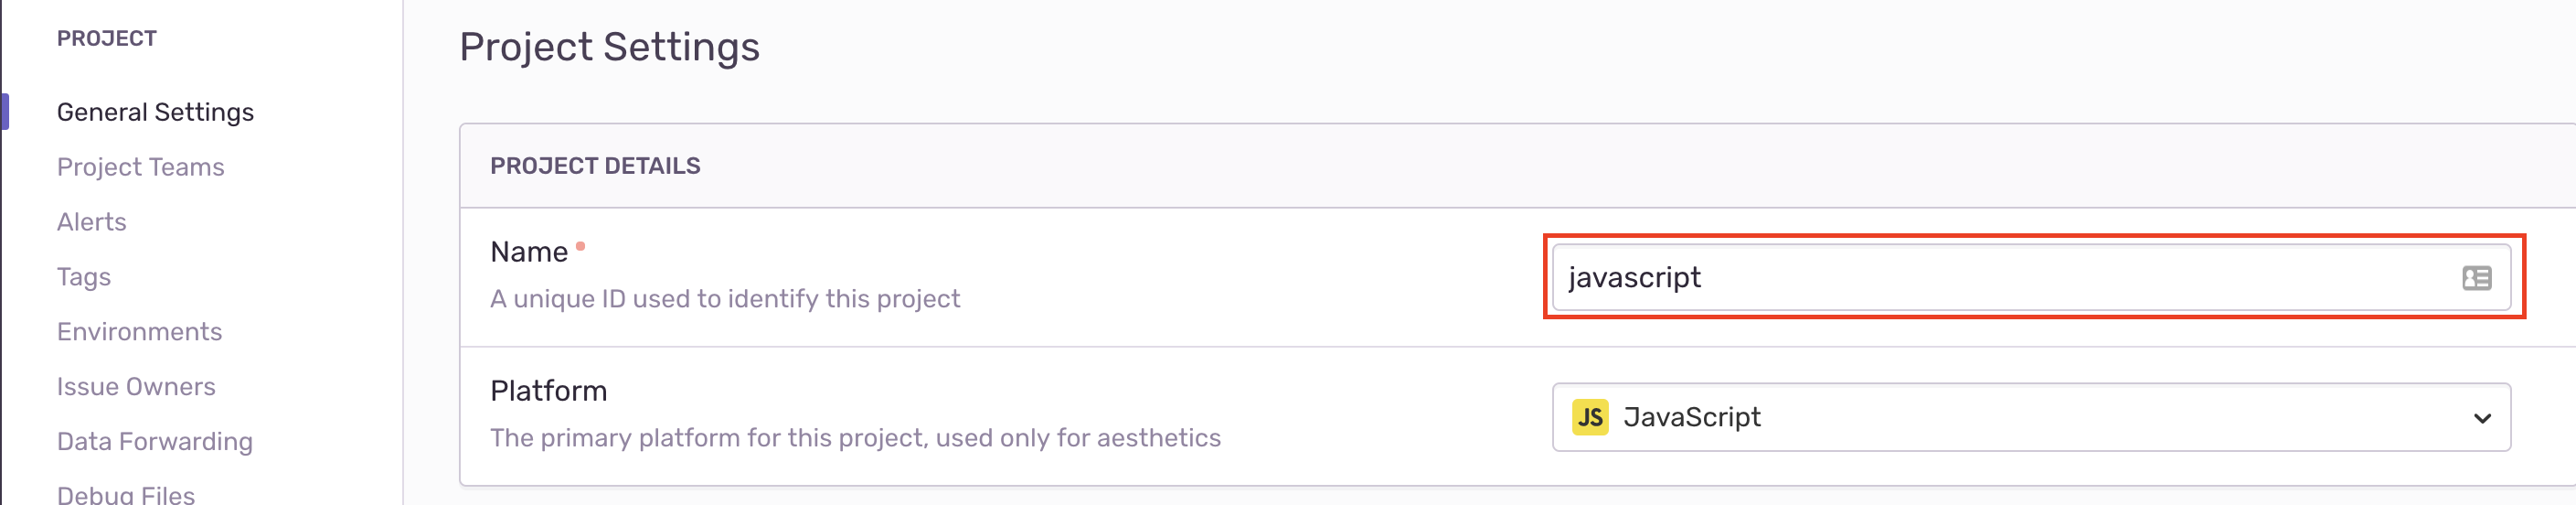Click the Project Settings page heading
2576x505 pixels.
click(609, 47)
